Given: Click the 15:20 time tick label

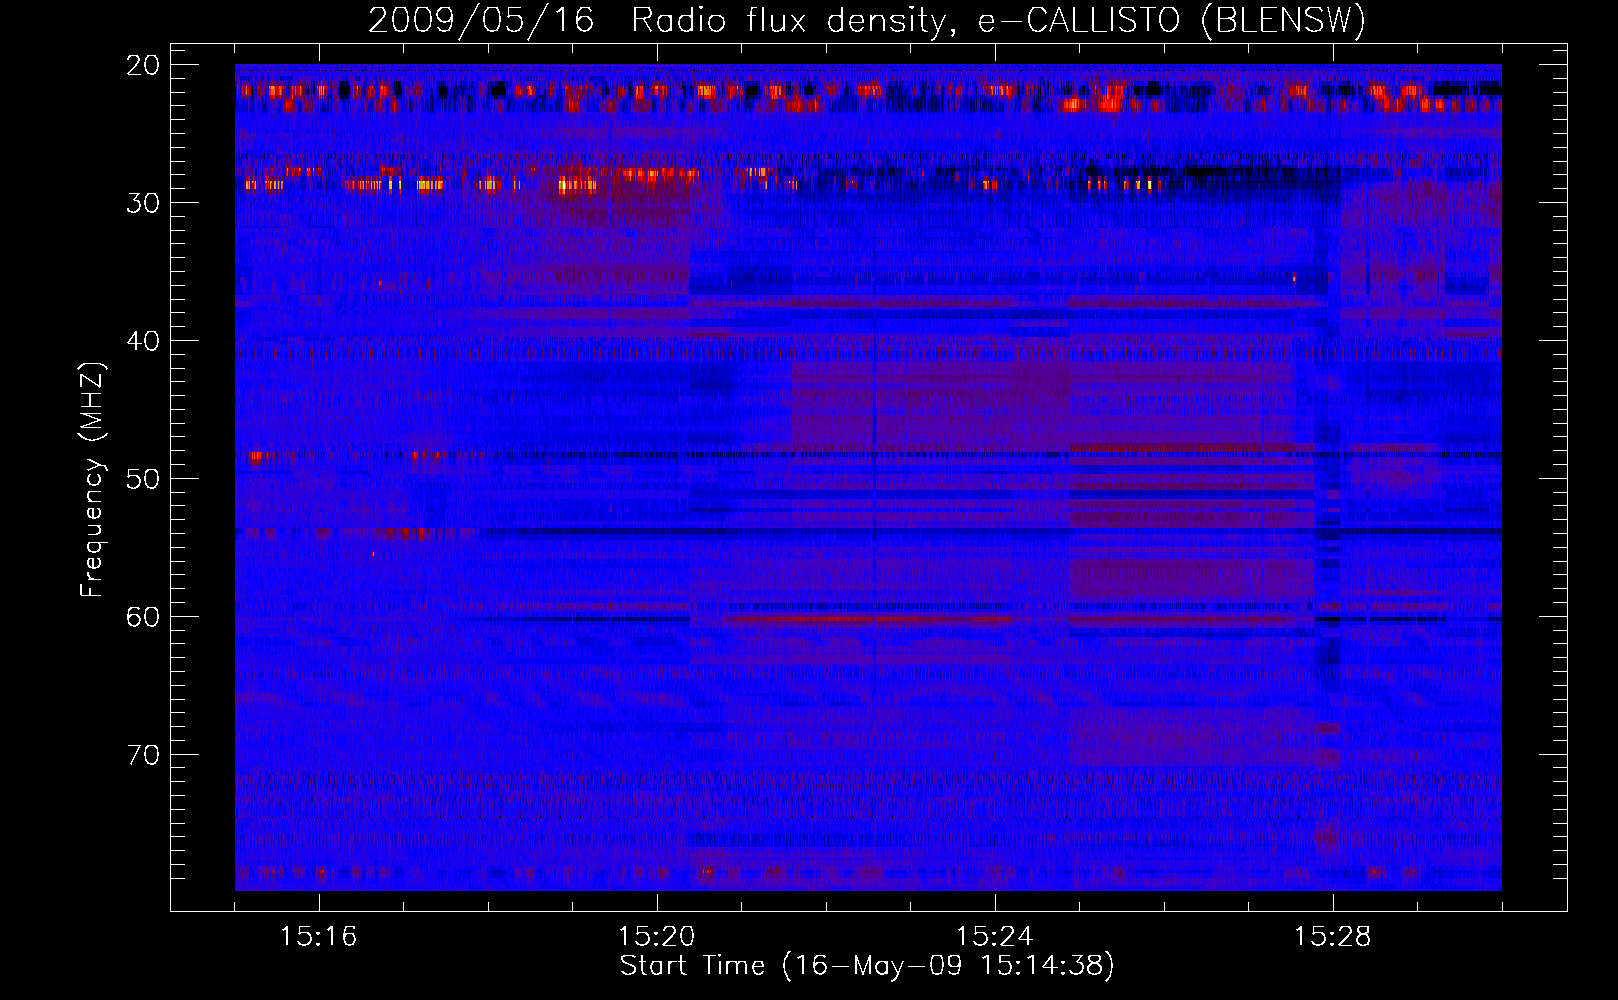Looking at the screenshot, I should pyautogui.click(x=657, y=937).
